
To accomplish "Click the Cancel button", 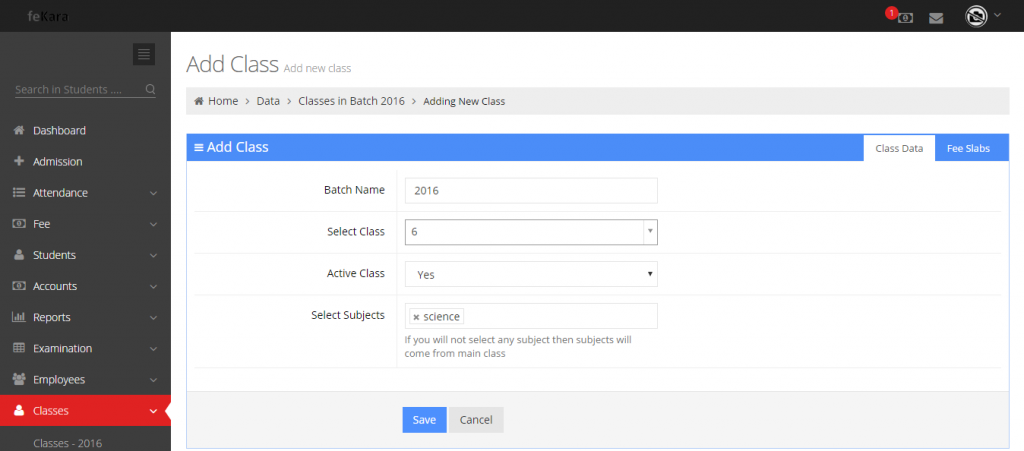I will [x=475, y=420].
